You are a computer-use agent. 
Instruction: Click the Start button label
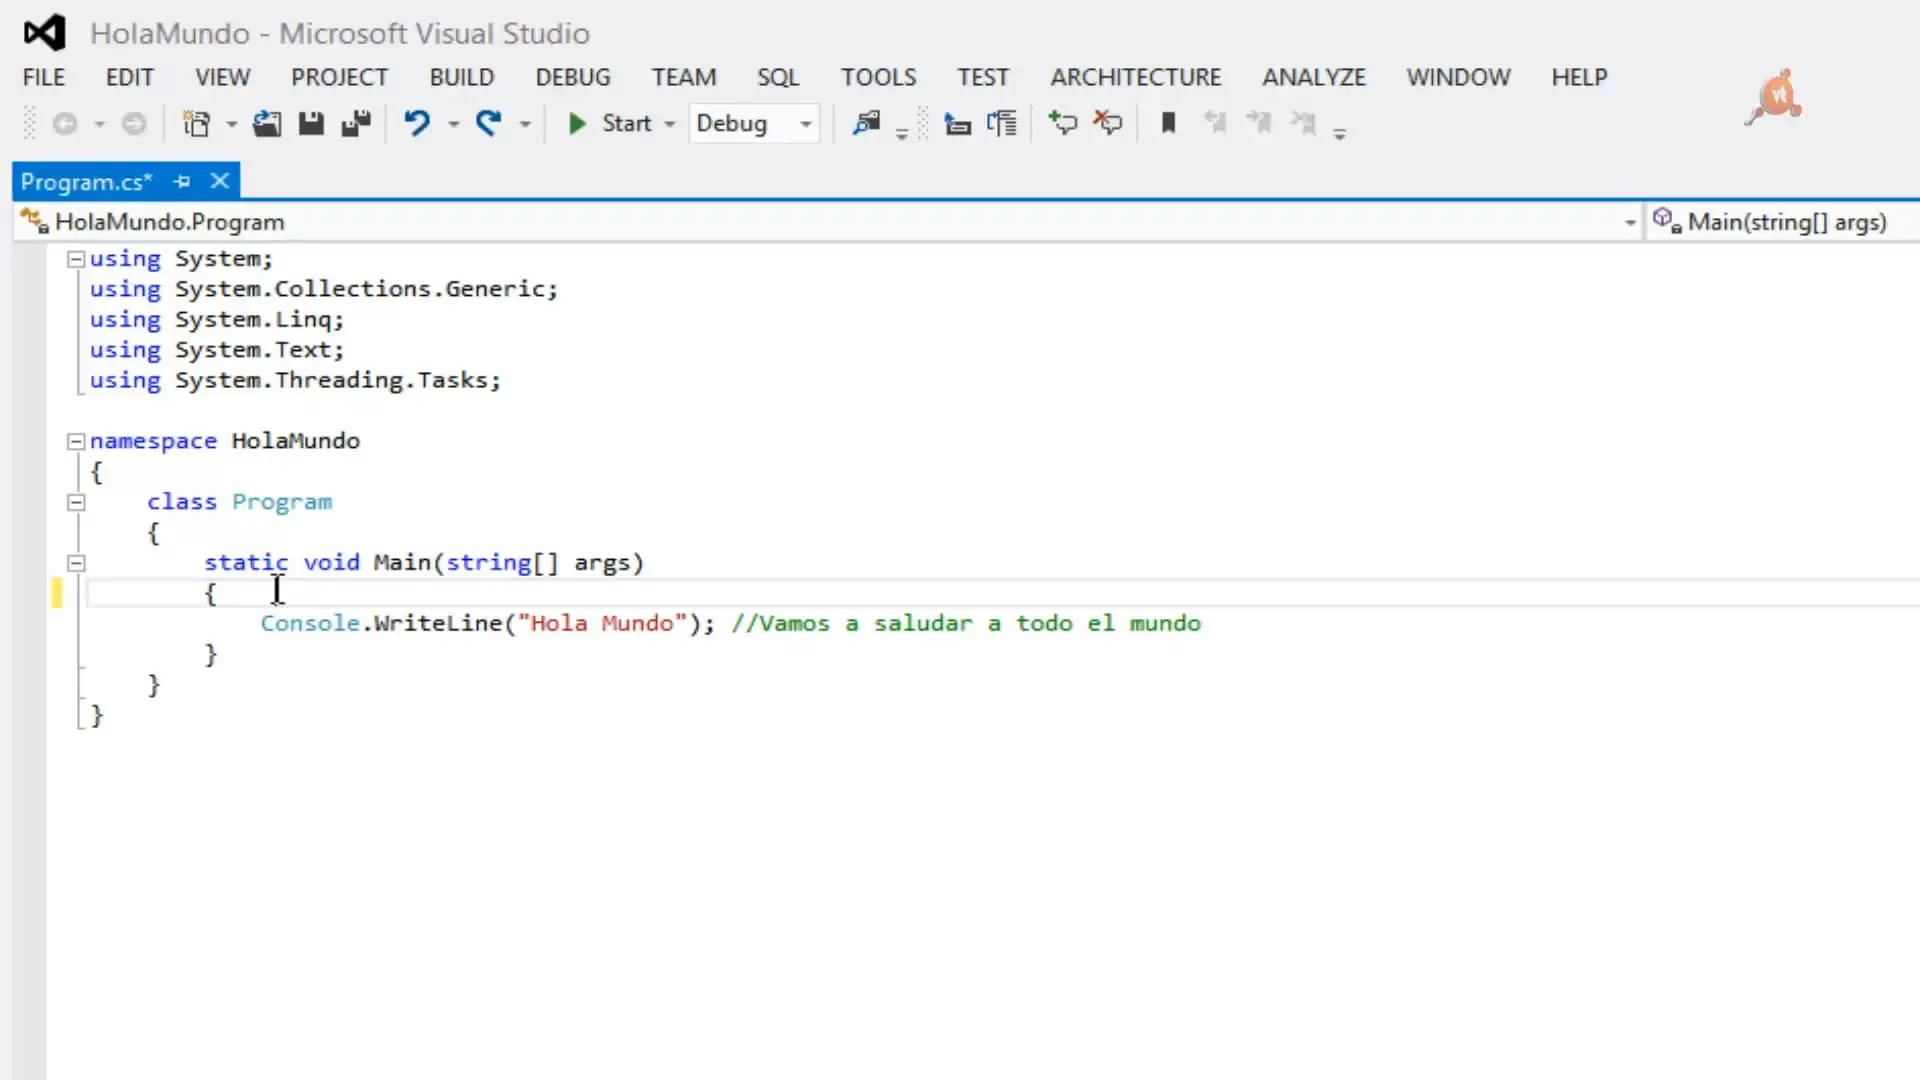(626, 123)
